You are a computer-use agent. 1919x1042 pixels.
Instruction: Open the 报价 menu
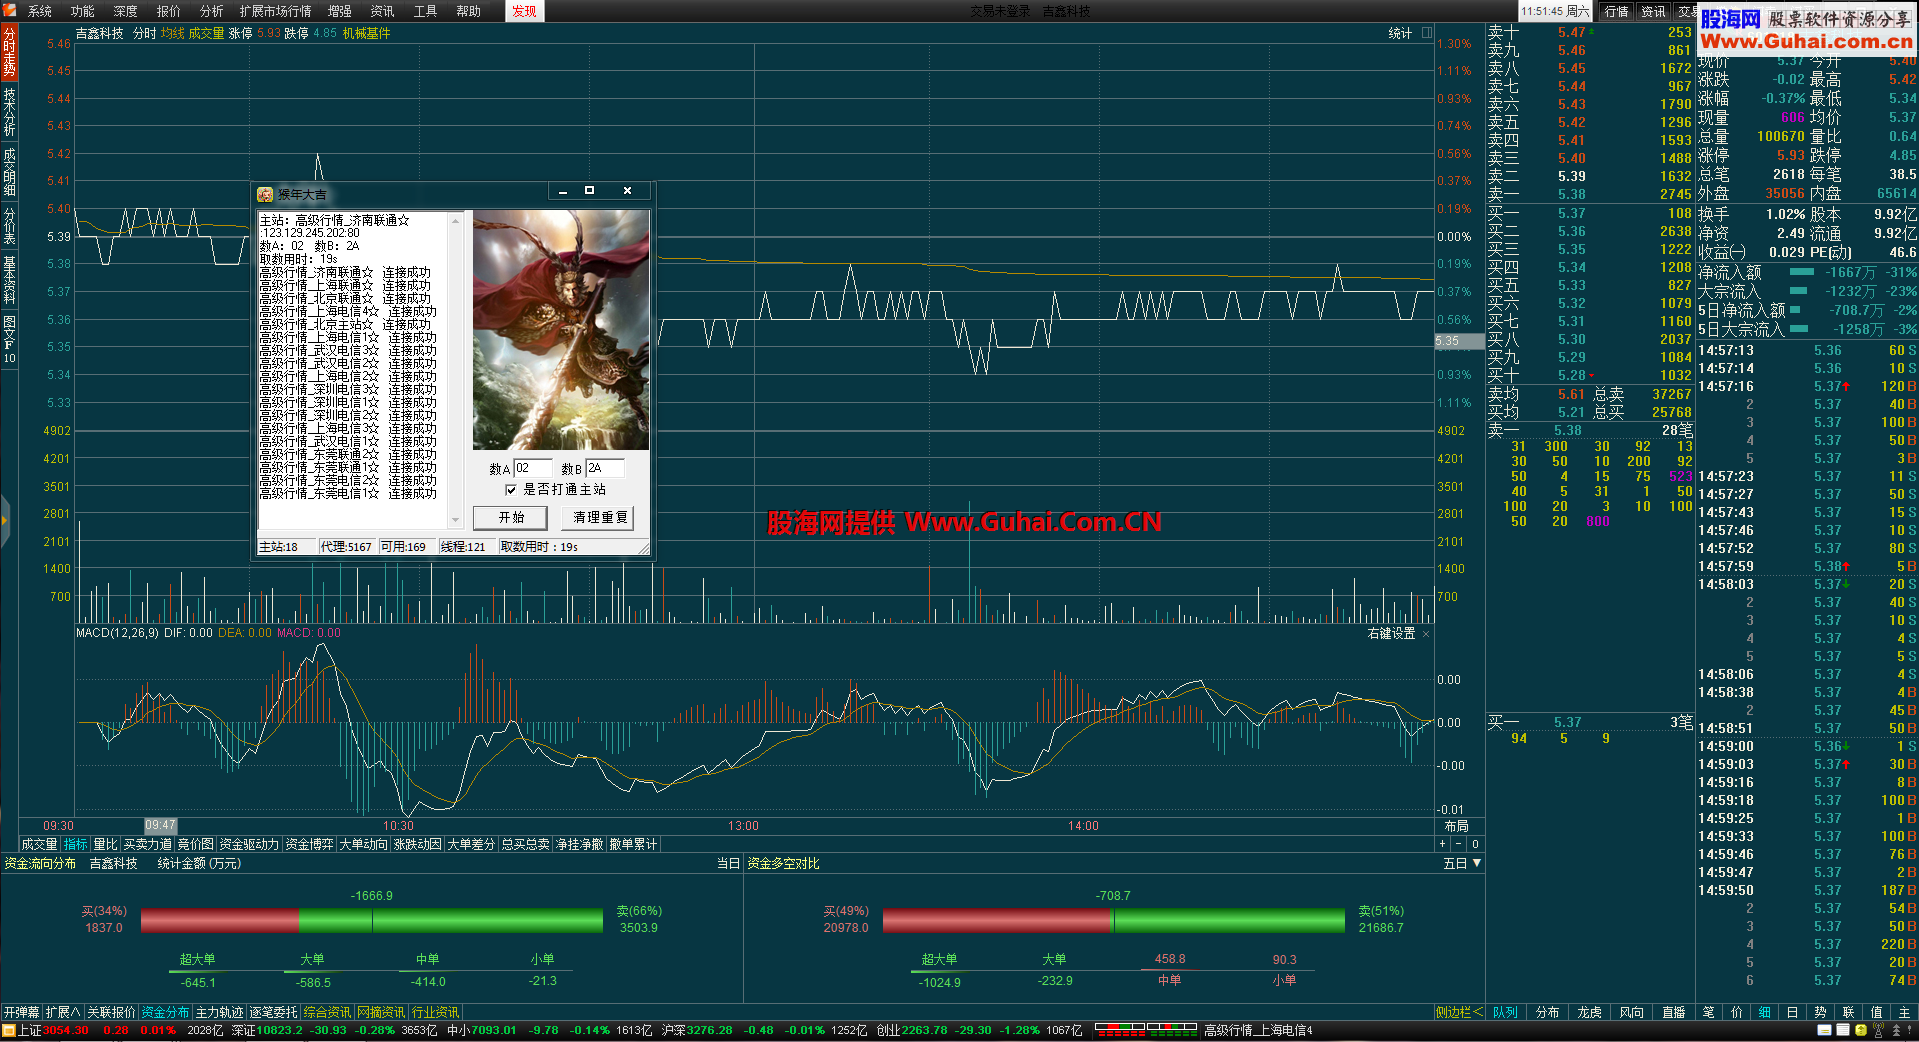(x=169, y=11)
